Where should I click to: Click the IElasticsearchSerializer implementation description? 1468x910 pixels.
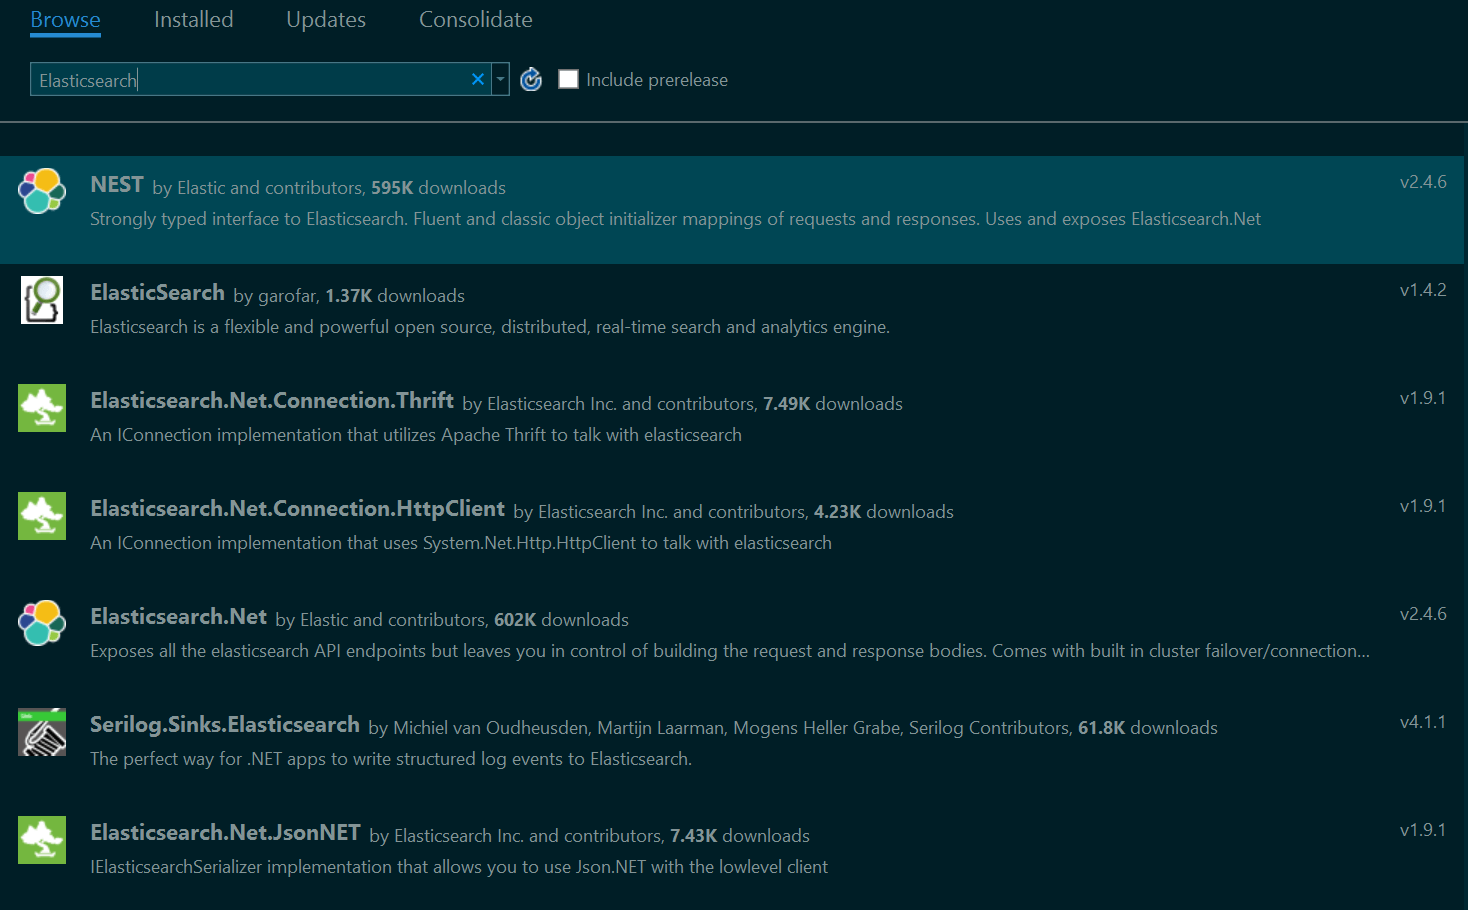459,867
